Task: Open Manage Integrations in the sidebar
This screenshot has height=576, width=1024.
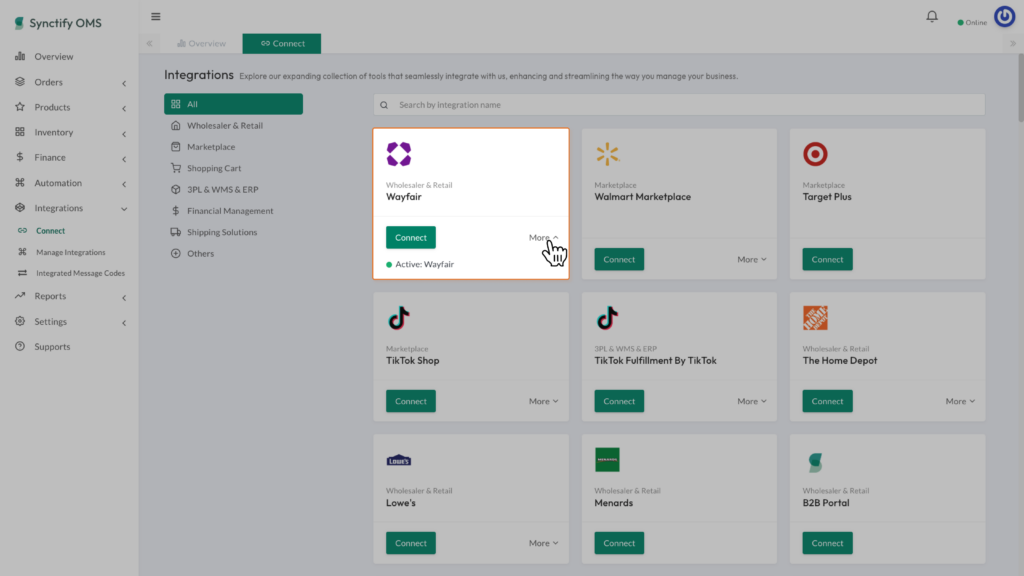Action: click(x=71, y=252)
